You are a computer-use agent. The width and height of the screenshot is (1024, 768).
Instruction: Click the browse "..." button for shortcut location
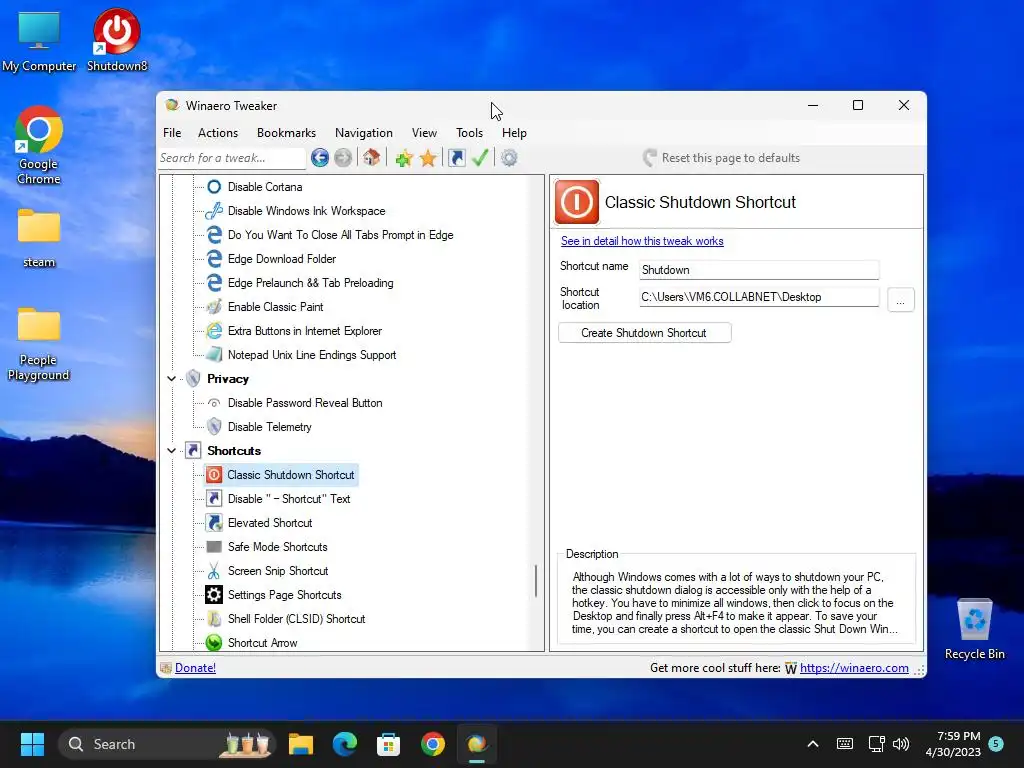(x=901, y=300)
